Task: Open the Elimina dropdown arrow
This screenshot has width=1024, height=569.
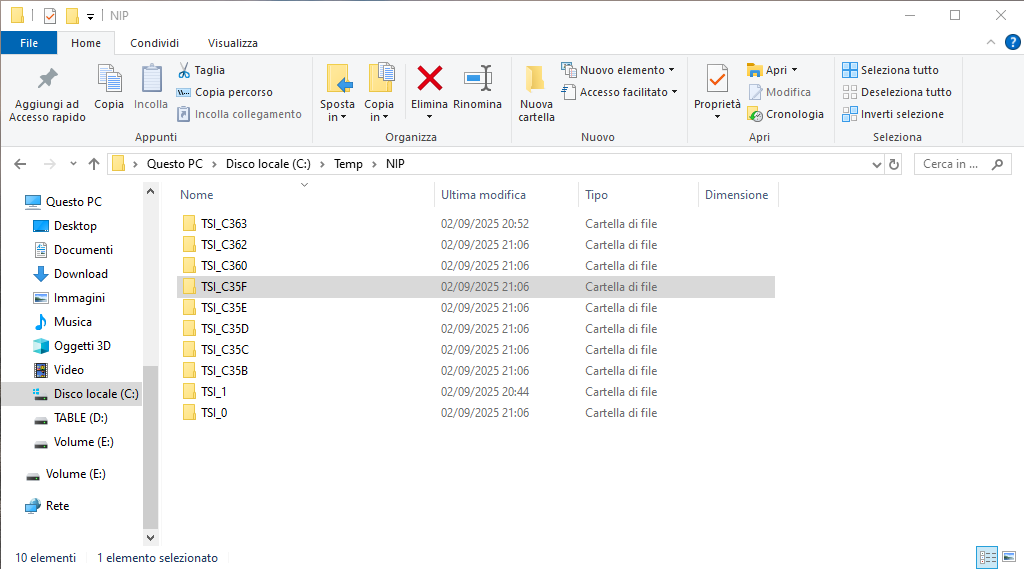Action: (x=429, y=117)
